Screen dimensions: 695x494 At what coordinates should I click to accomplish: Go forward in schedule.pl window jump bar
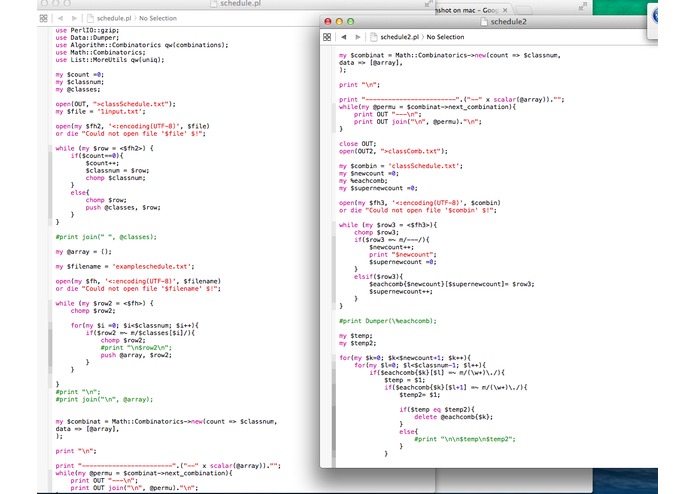coord(74,18)
